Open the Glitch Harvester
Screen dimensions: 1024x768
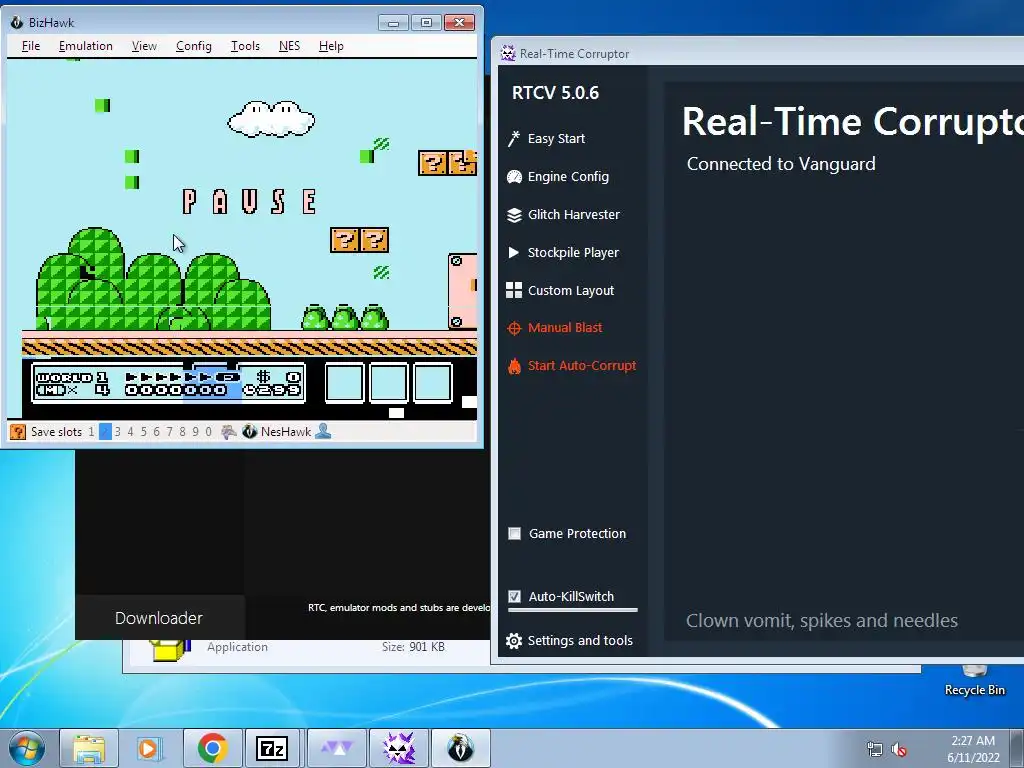pyautogui.click(x=573, y=214)
